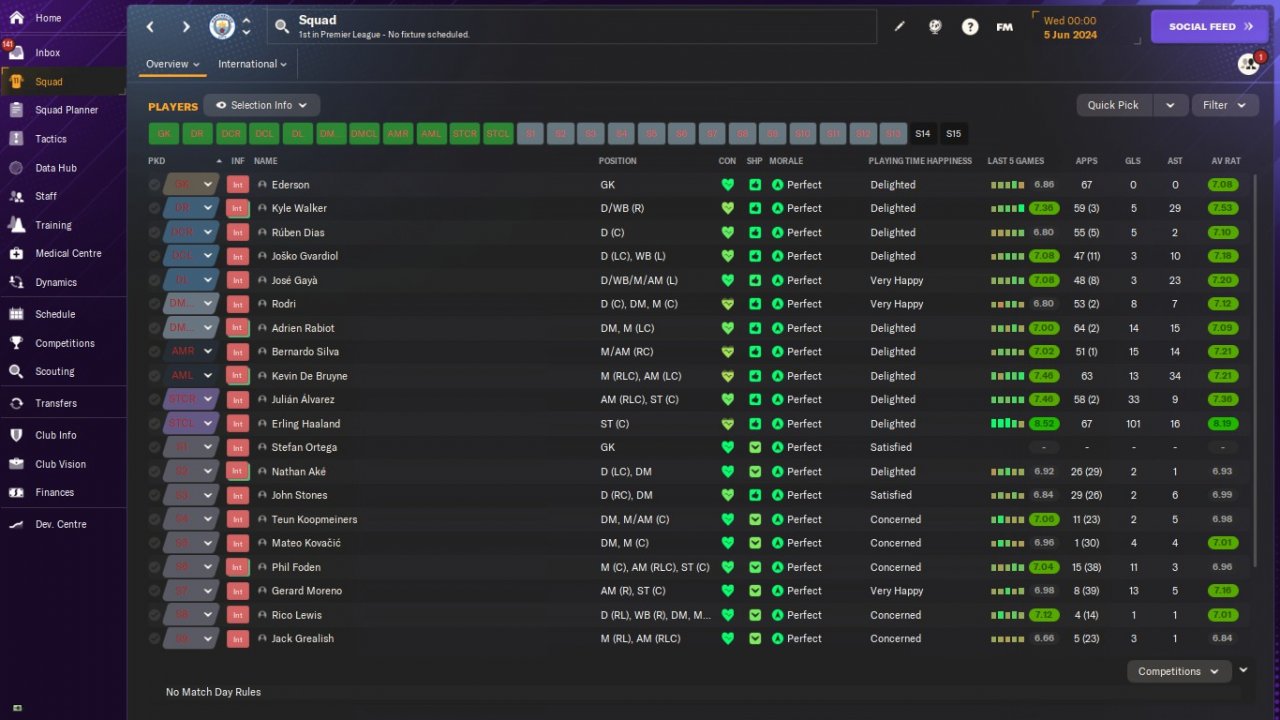
Task: Open Competitions via the trophy sidebar icon
Action: tap(16, 343)
